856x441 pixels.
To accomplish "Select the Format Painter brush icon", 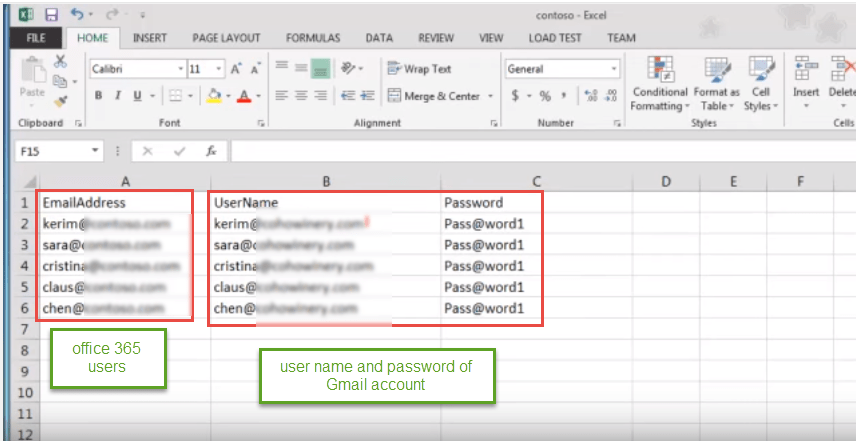I will [61, 102].
